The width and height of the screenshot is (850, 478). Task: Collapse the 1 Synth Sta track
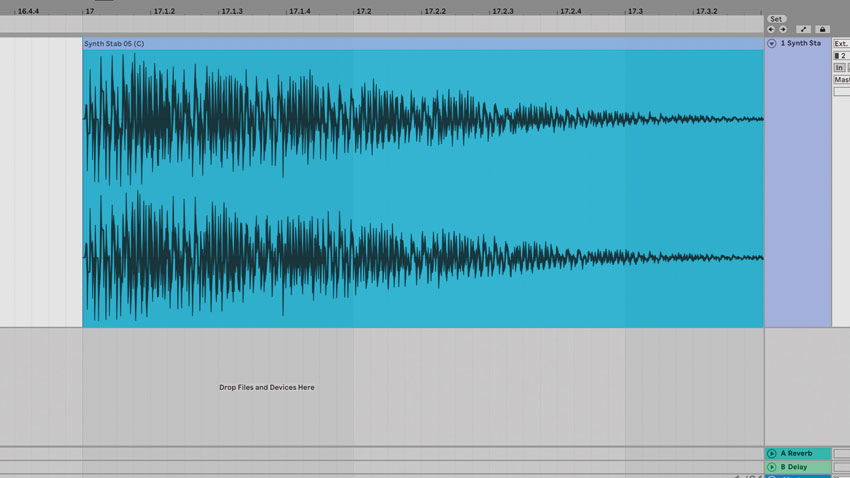[771, 43]
